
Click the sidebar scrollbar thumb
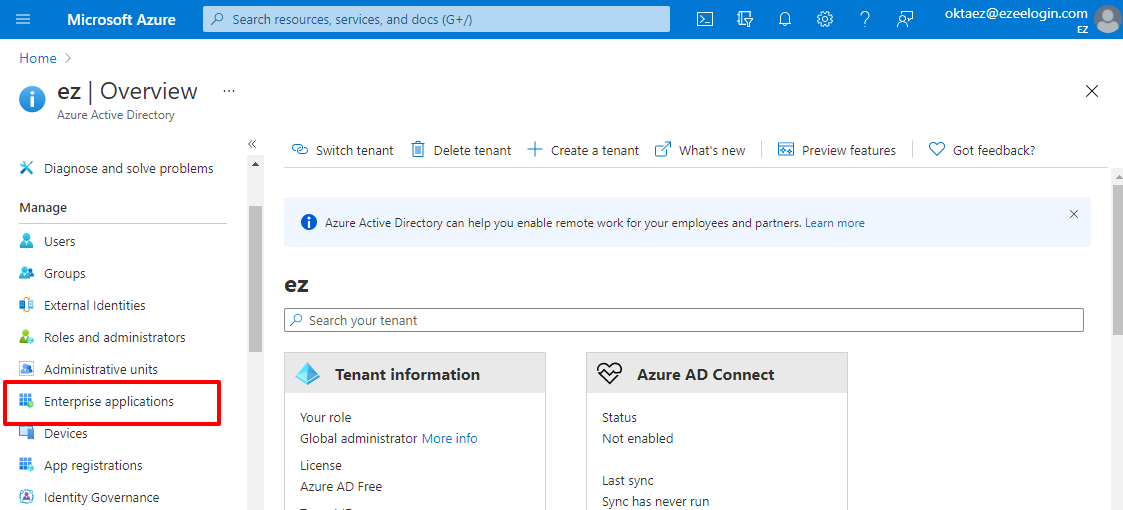pos(255,279)
